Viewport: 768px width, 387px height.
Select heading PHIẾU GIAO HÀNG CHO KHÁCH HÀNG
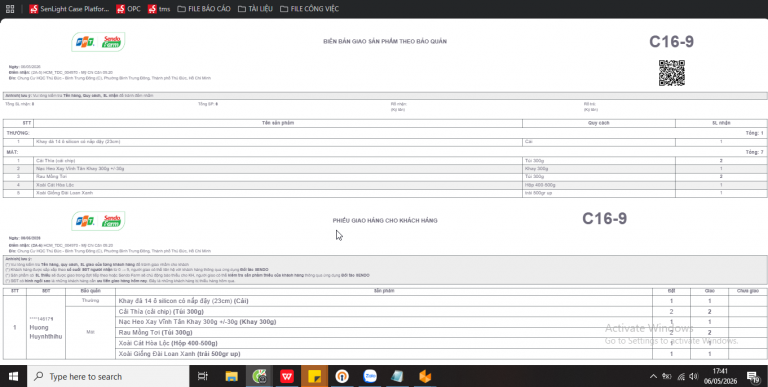pyautogui.click(x=385, y=220)
